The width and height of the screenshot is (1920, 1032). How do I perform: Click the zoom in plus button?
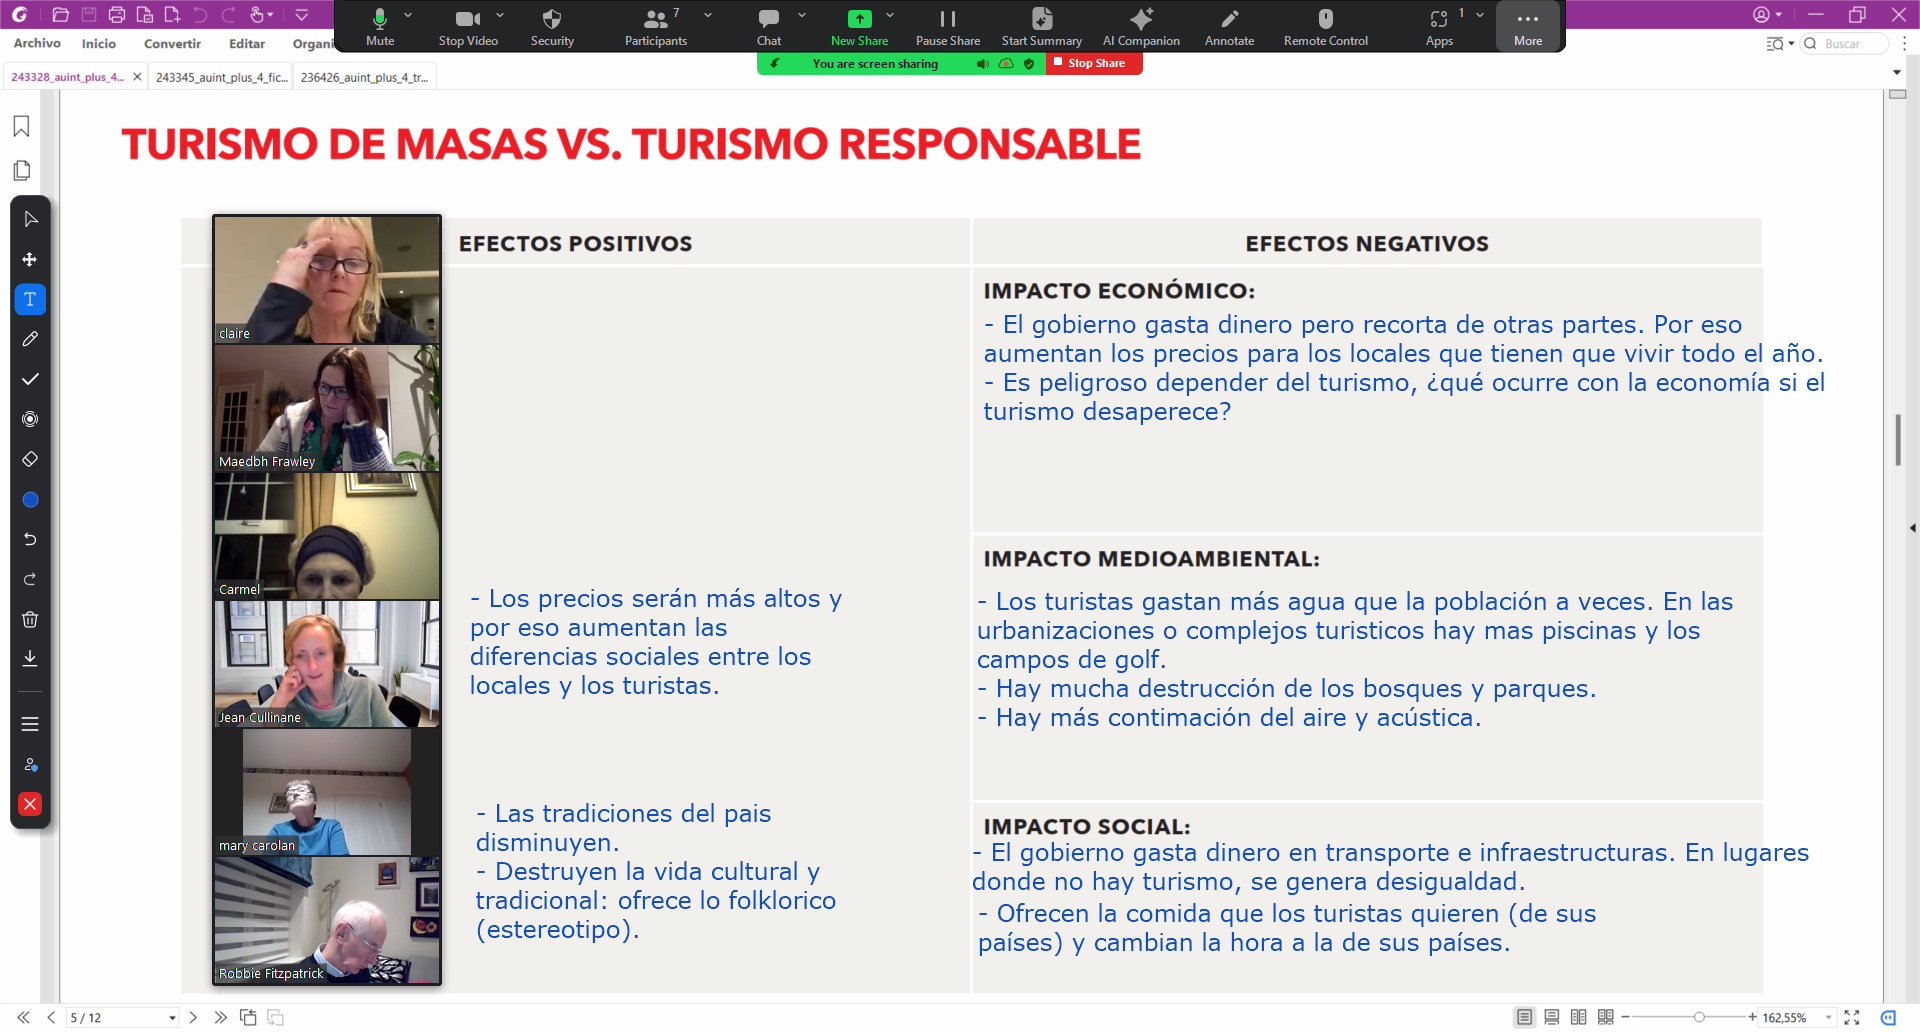coord(1753,1017)
